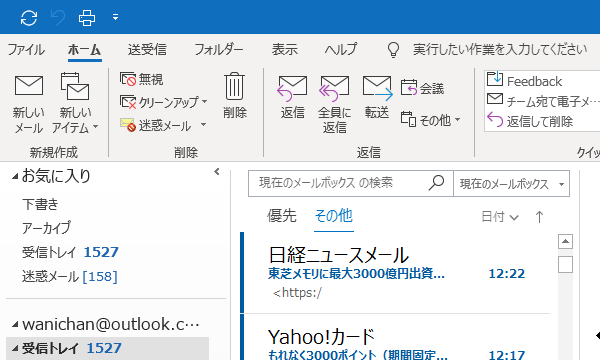Open the 表示 ribbon tab
The image size is (600, 360).
click(x=284, y=49)
